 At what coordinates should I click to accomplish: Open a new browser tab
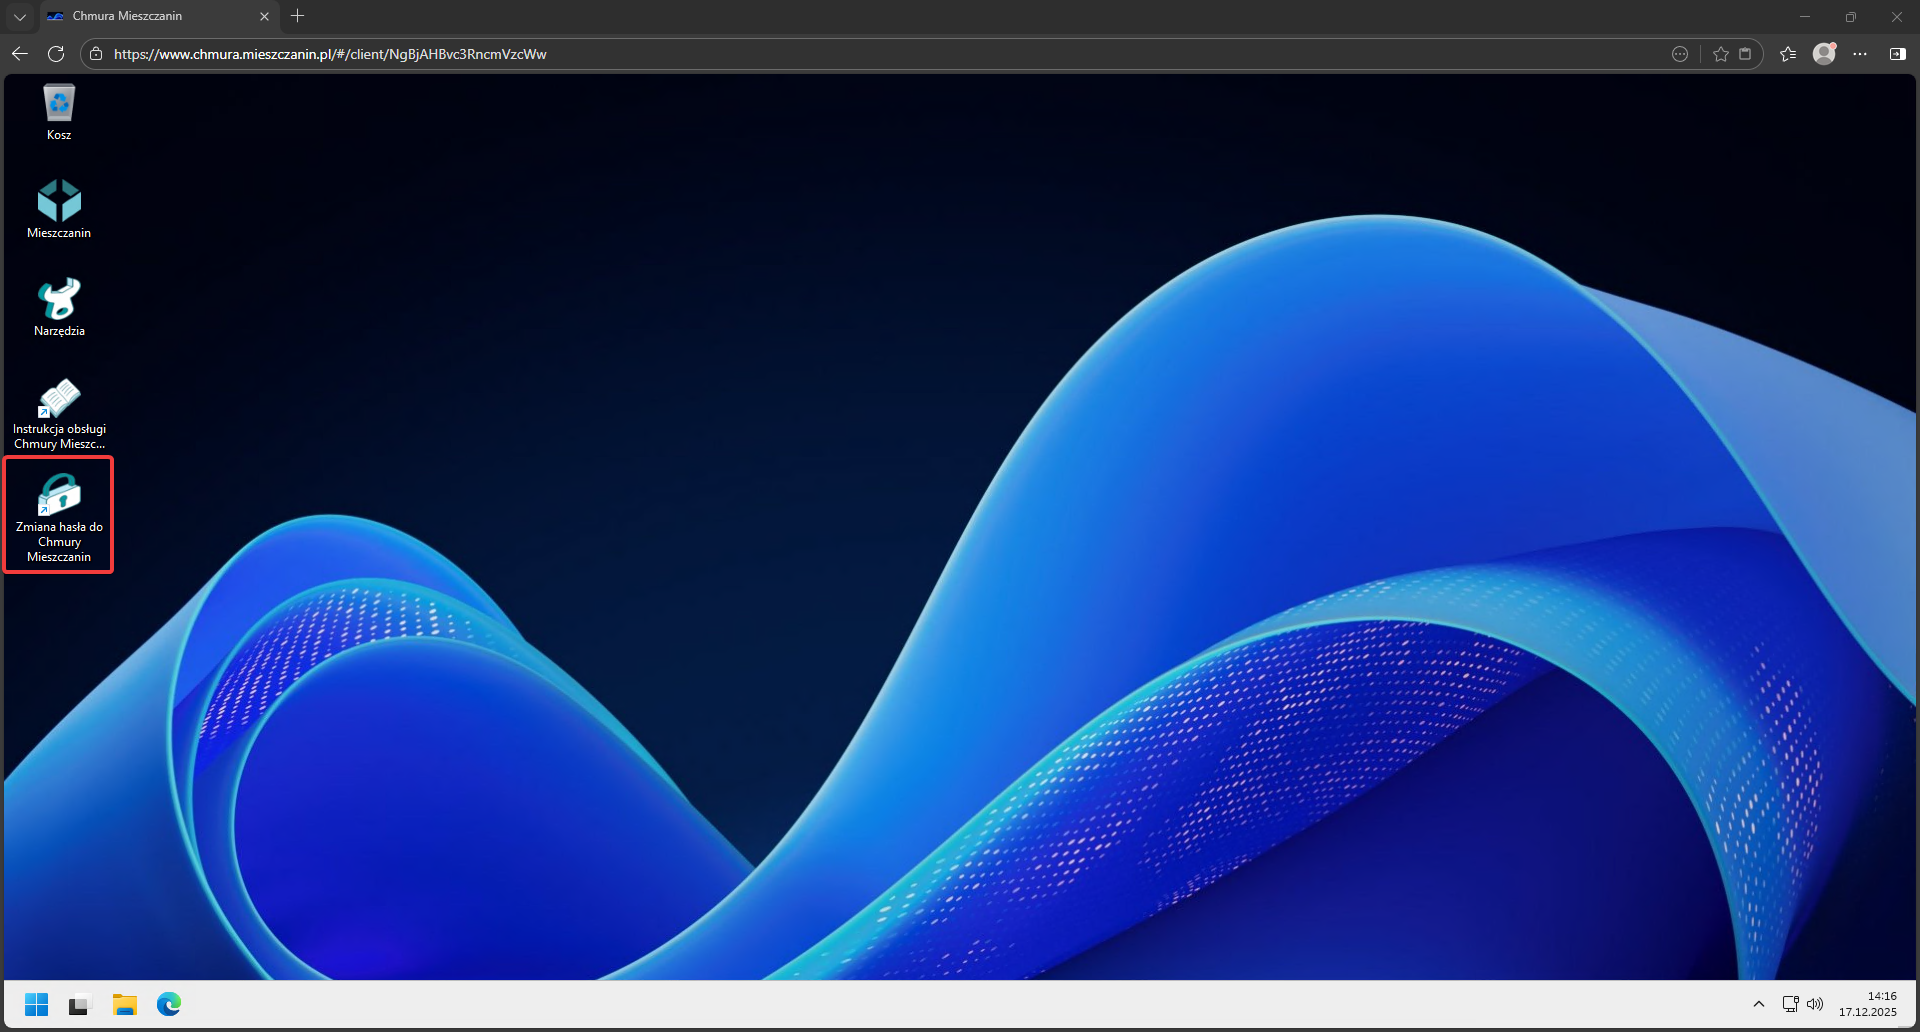[297, 16]
